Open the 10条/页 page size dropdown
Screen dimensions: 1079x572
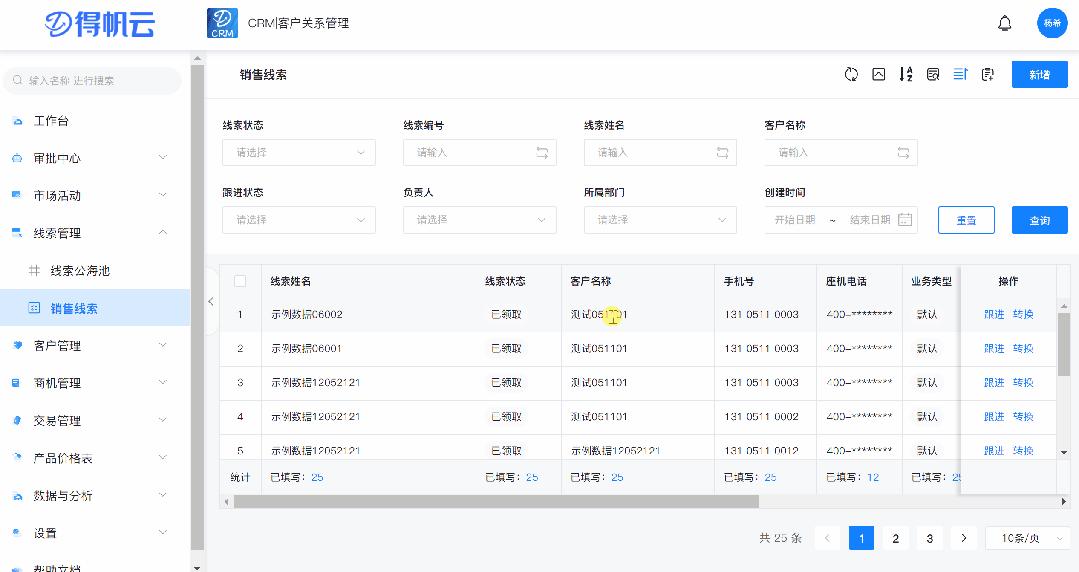point(1027,538)
